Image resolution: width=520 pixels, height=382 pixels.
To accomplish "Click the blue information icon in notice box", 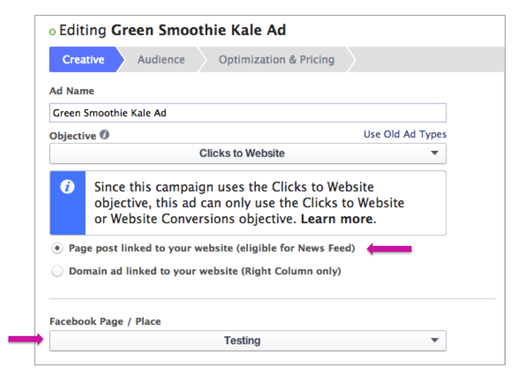I will coord(67,187).
